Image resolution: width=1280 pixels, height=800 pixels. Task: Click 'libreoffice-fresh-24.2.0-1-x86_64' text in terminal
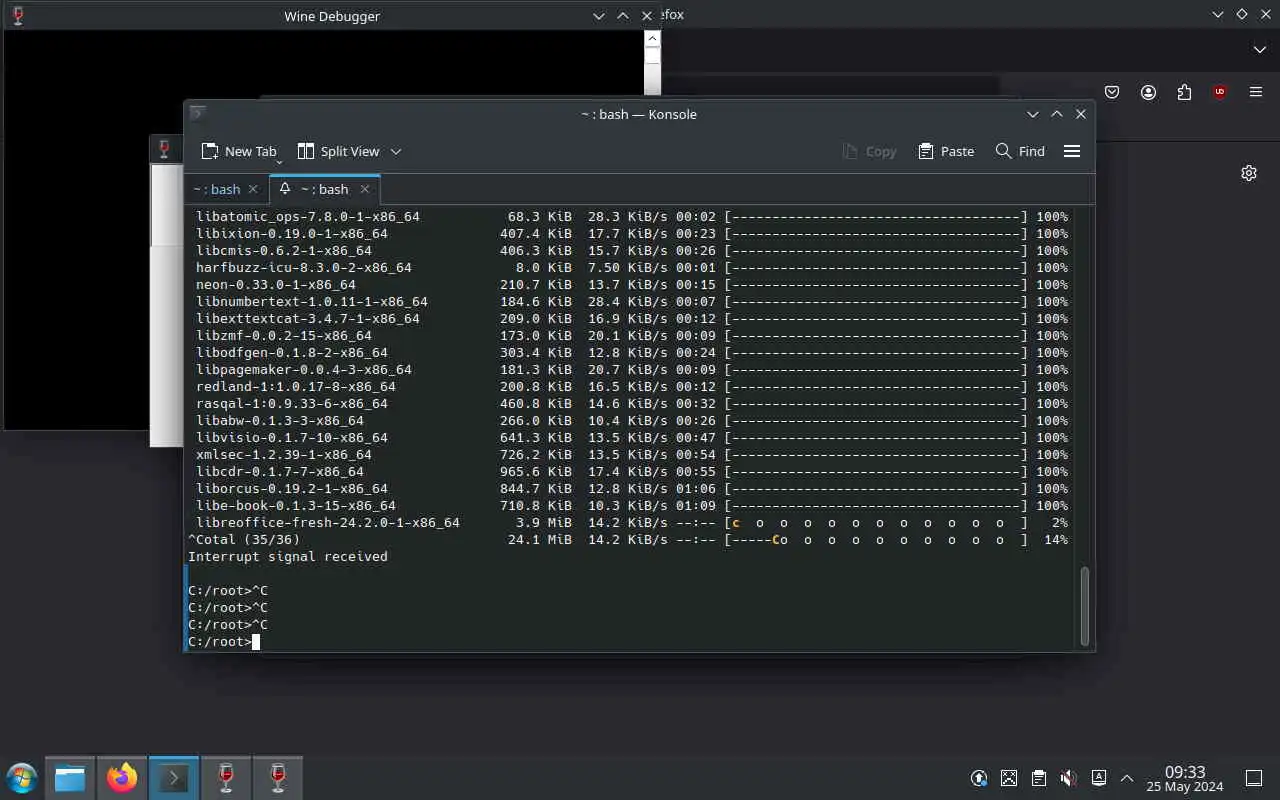(328, 523)
